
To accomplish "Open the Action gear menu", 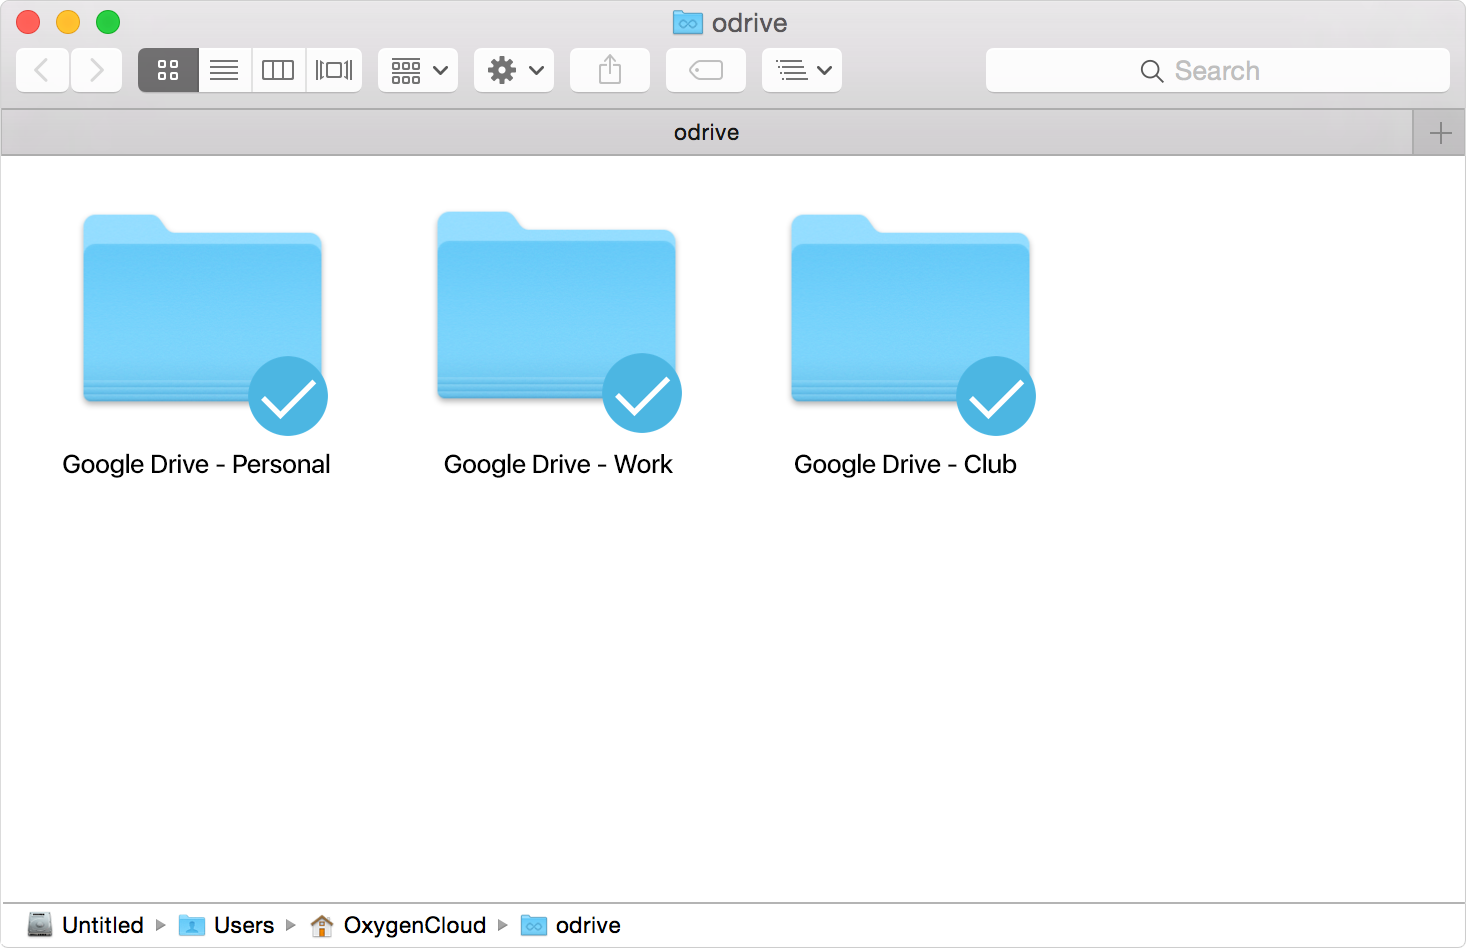I will [514, 70].
